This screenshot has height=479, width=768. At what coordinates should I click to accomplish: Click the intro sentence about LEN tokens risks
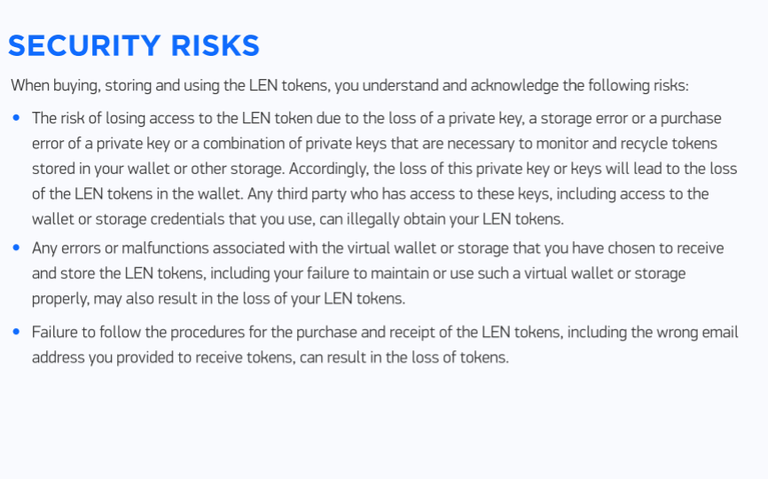pos(350,85)
